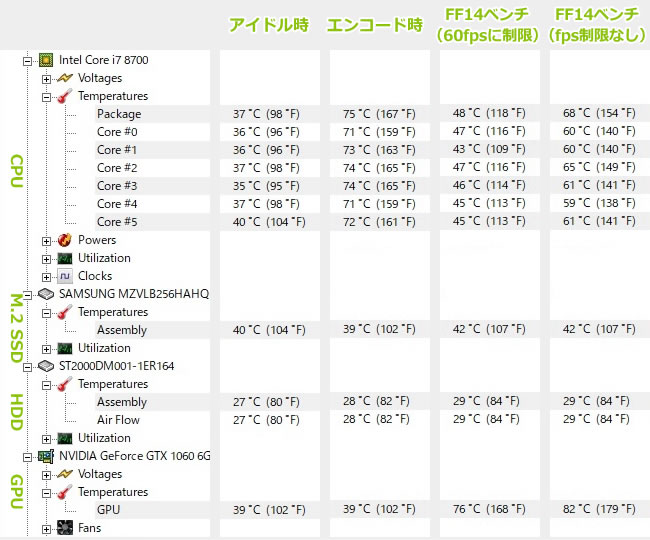This screenshot has height=540, width=650.
Task: Select the GPU temperature row
Action: [152, 510]
